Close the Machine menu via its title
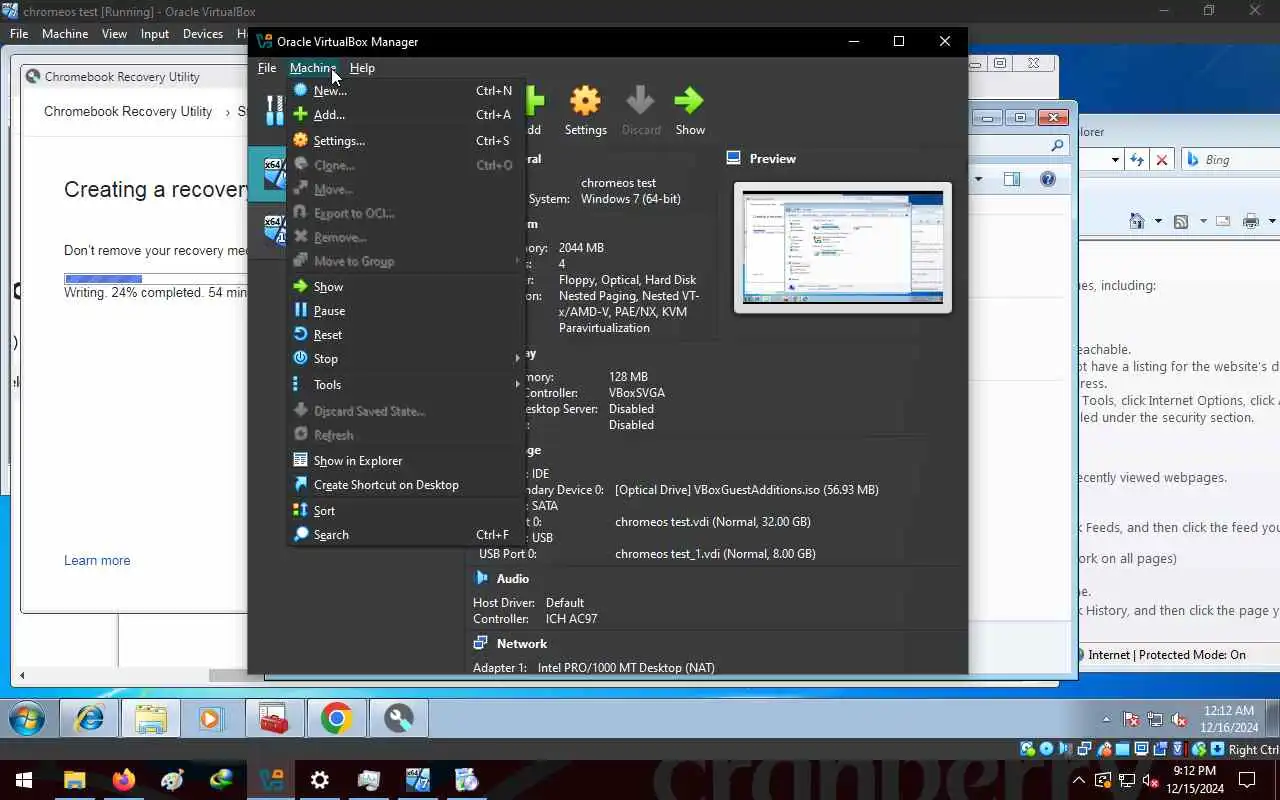This screenshot has height=800, width=1280. (313, 68)
